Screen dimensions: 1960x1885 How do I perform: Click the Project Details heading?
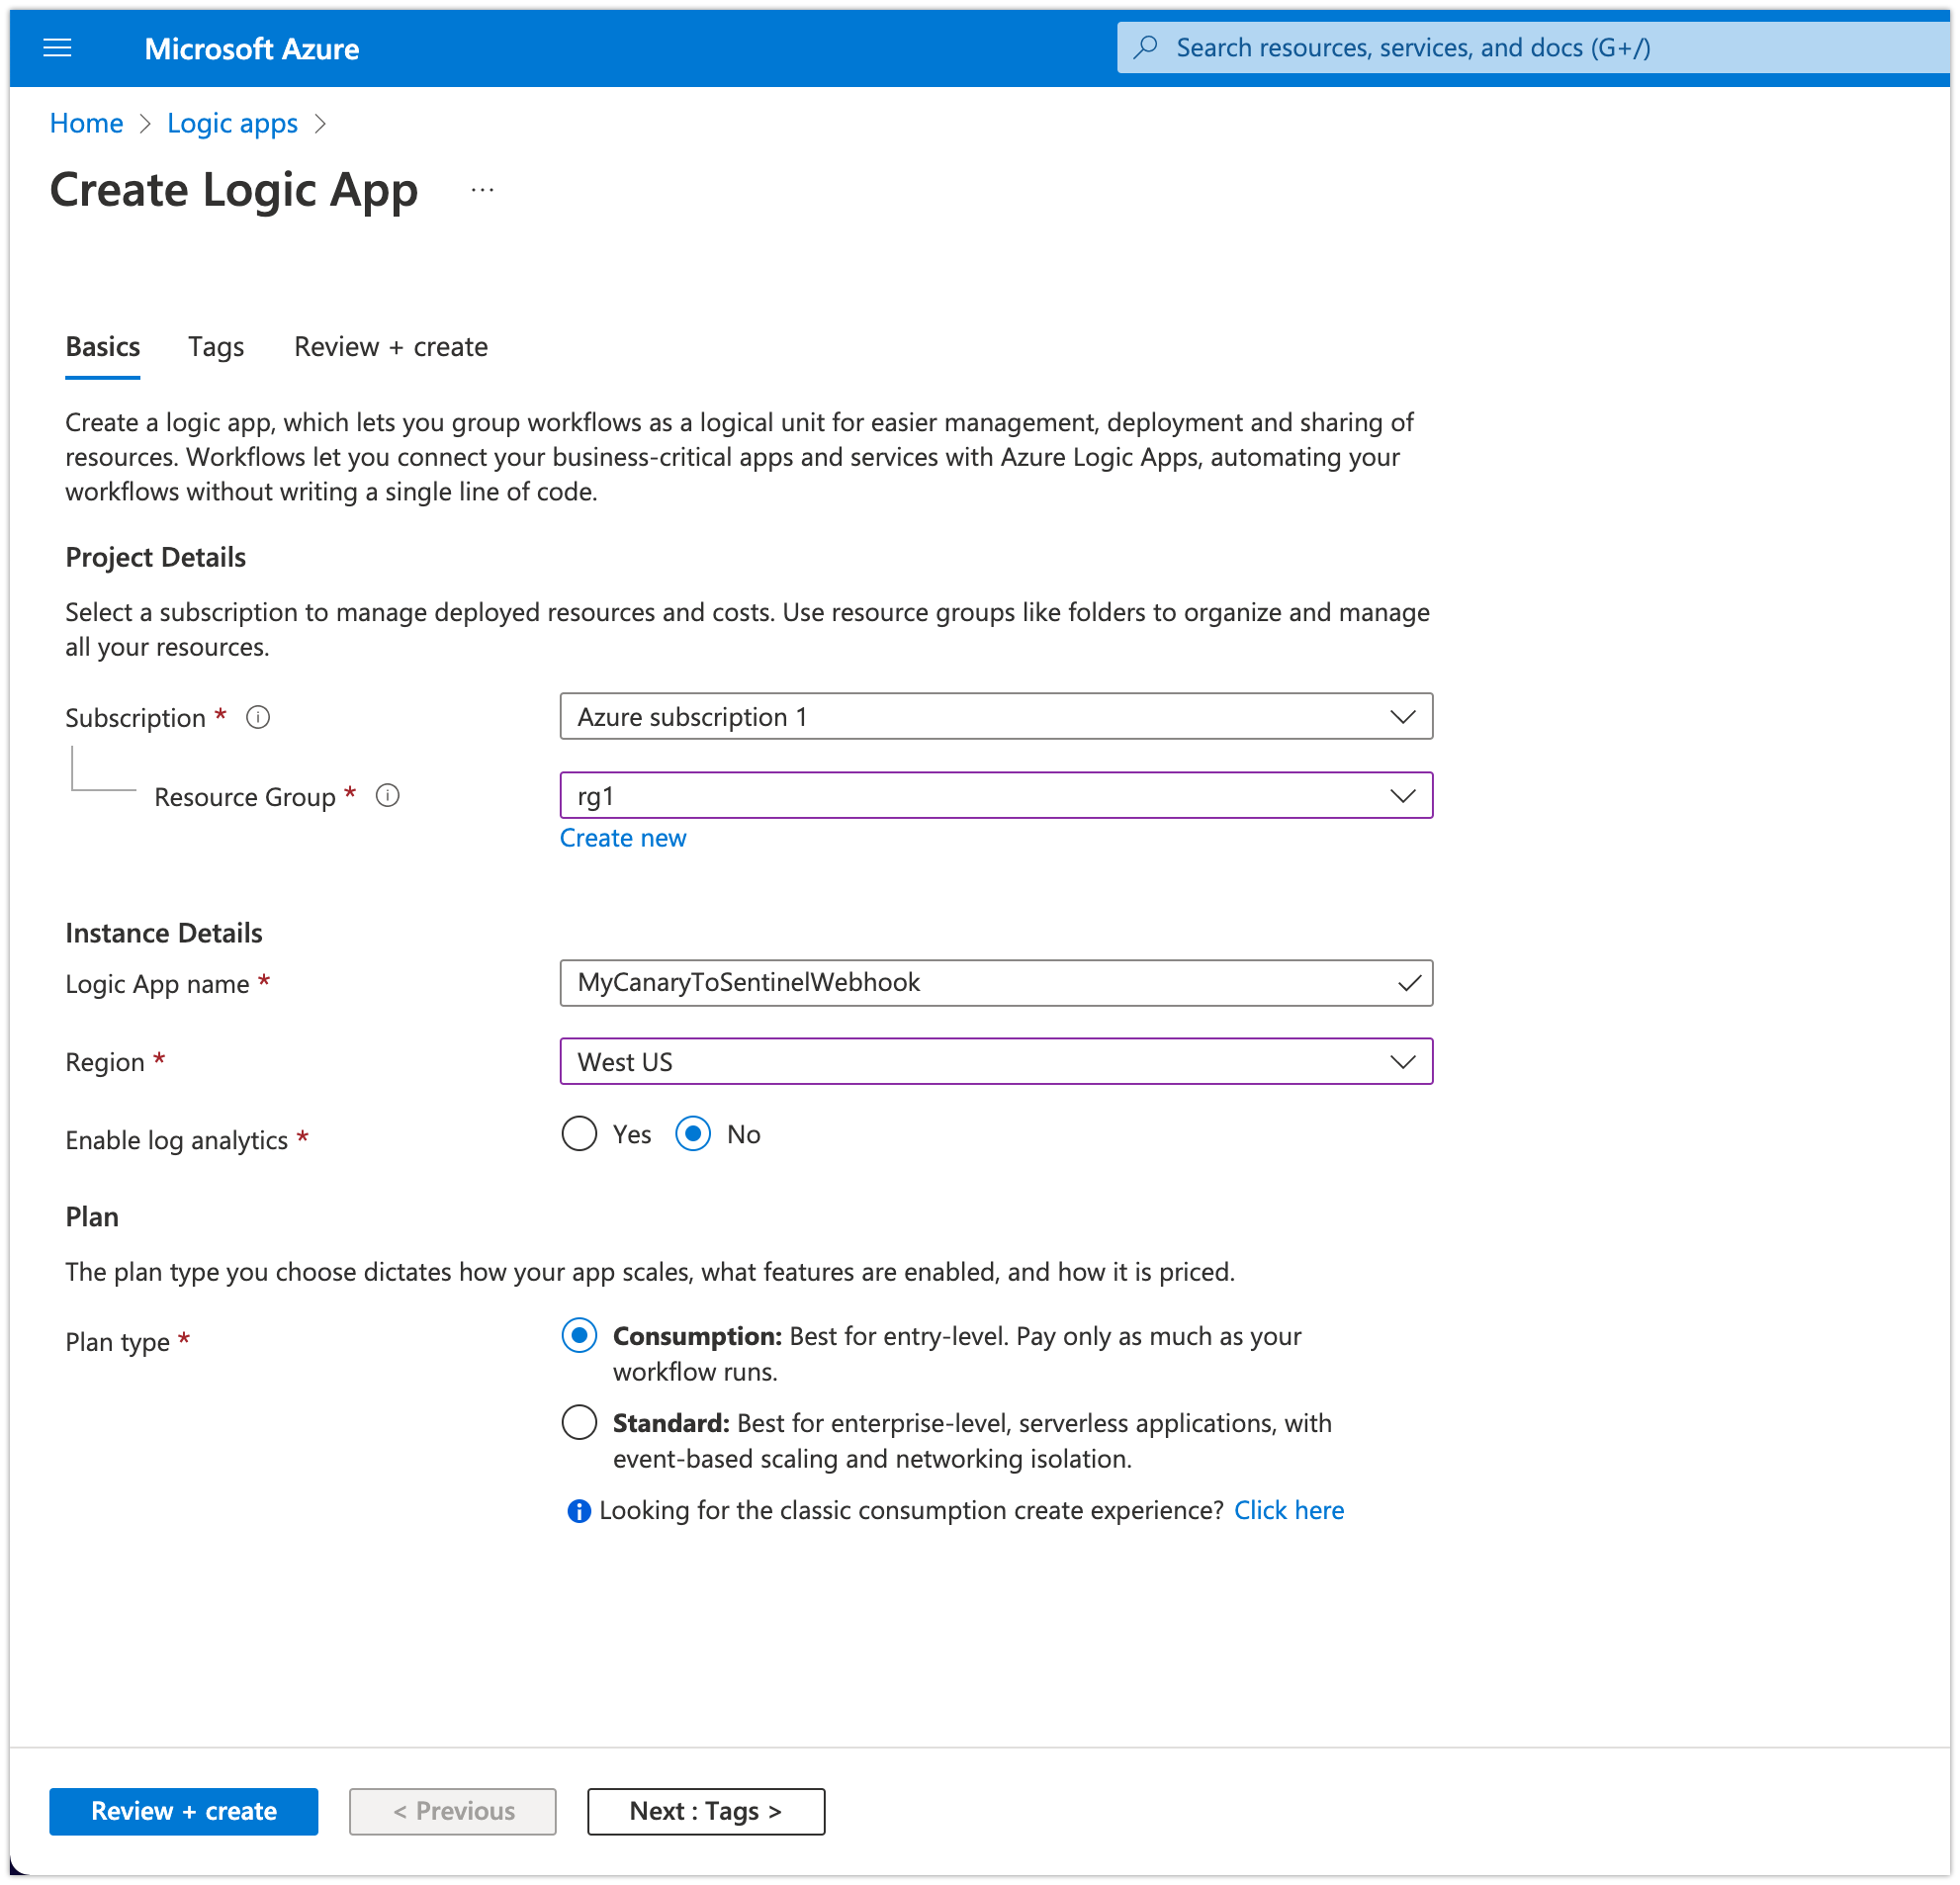point(156,557)
